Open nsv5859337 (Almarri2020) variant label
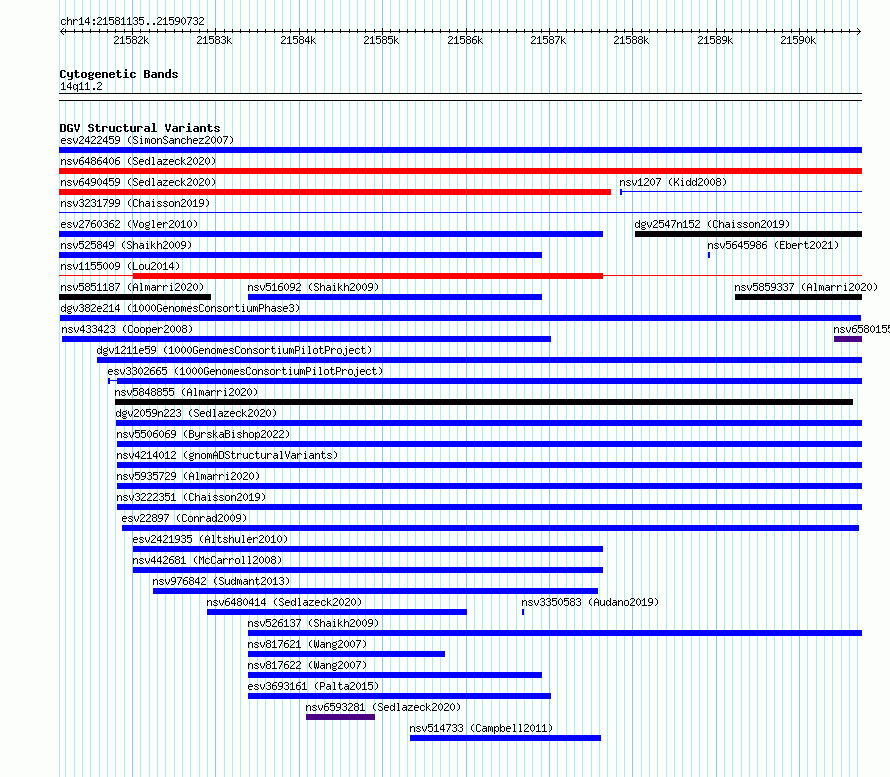 pos(806,287)
